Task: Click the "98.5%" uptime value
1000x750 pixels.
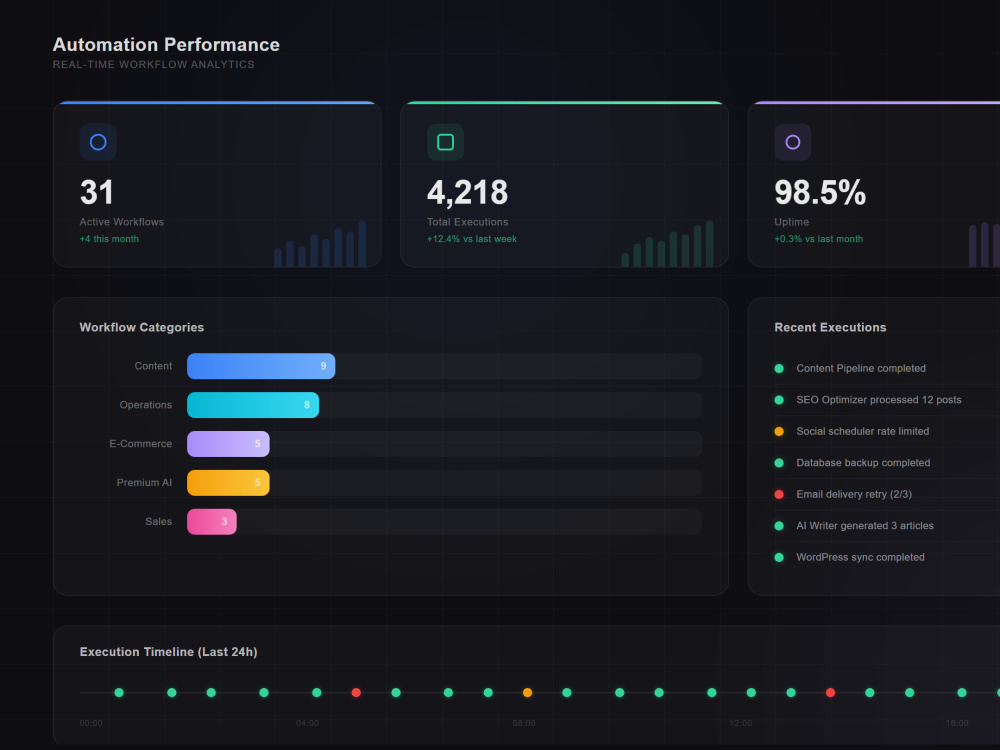Action: pyautogui.click(x=820, y=192)
